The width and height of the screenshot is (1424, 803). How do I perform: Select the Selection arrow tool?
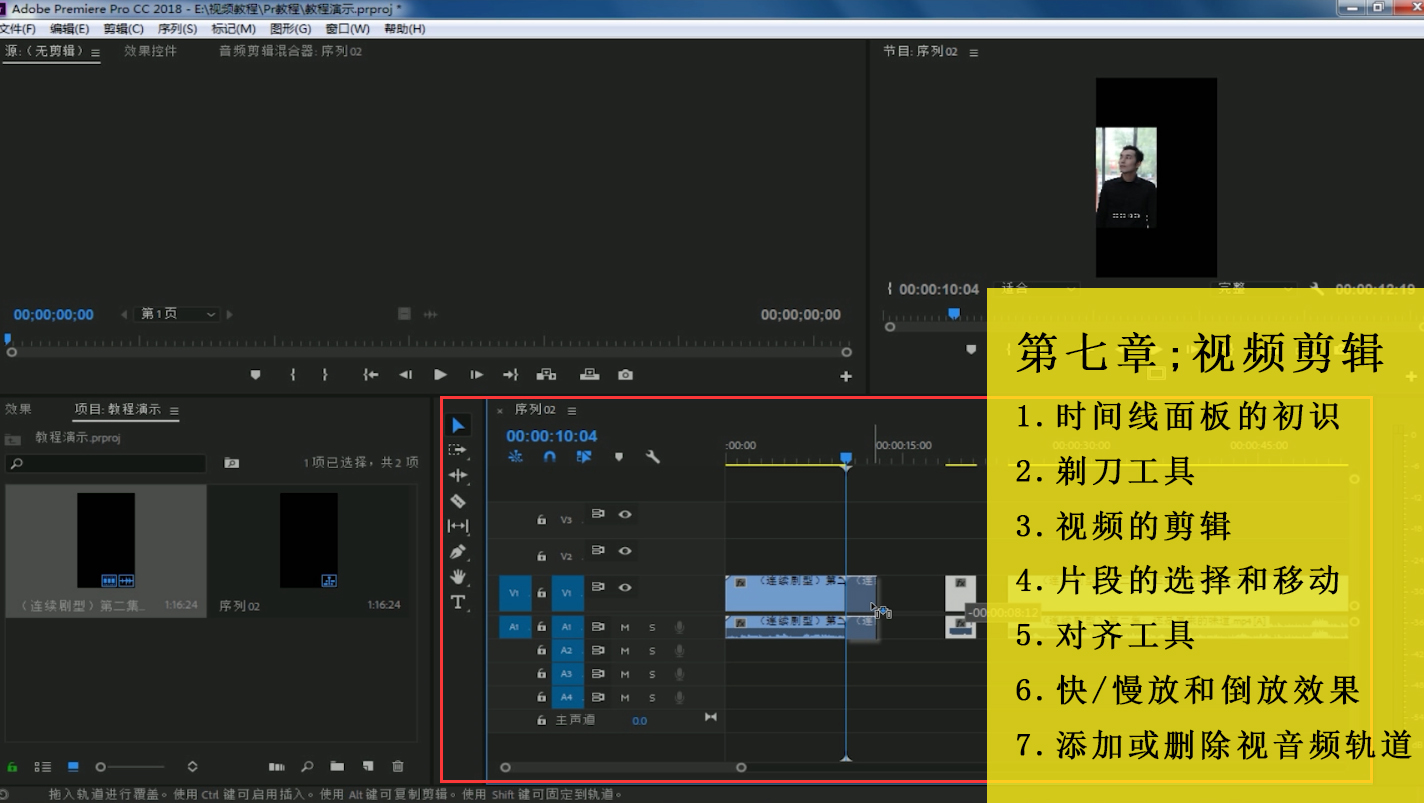[458, 425]
